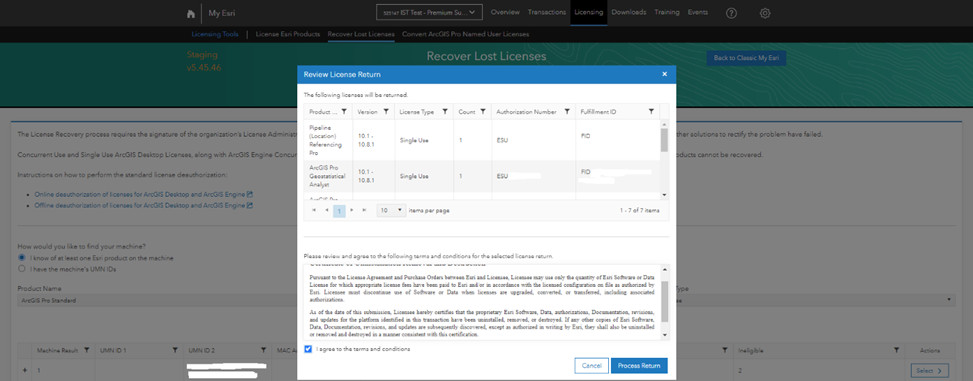973x381 pixels.
Task: Select page 1 in the pager
Action: click(339, 211)
